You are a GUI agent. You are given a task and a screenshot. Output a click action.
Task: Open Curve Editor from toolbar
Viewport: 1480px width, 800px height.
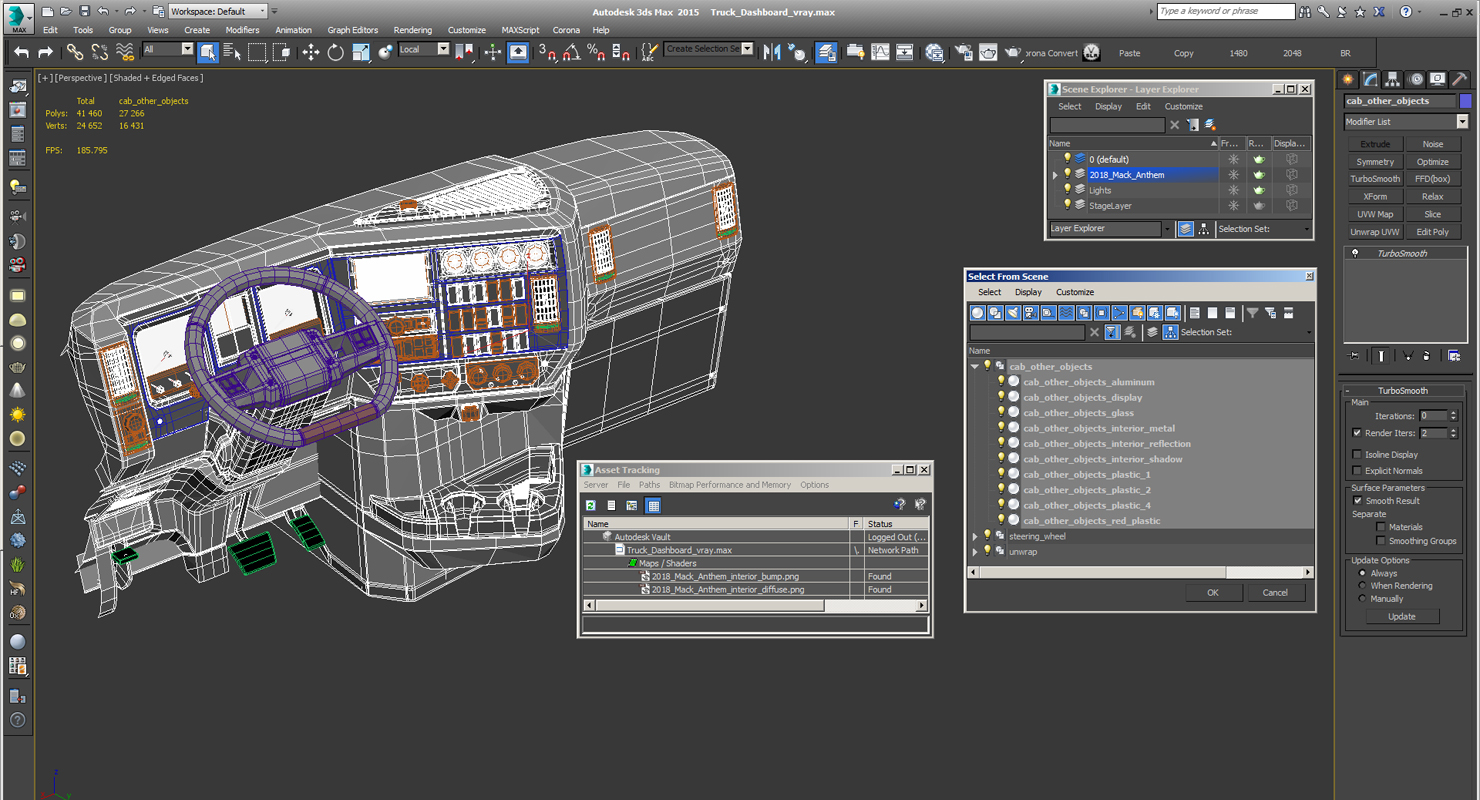point(880,52)
